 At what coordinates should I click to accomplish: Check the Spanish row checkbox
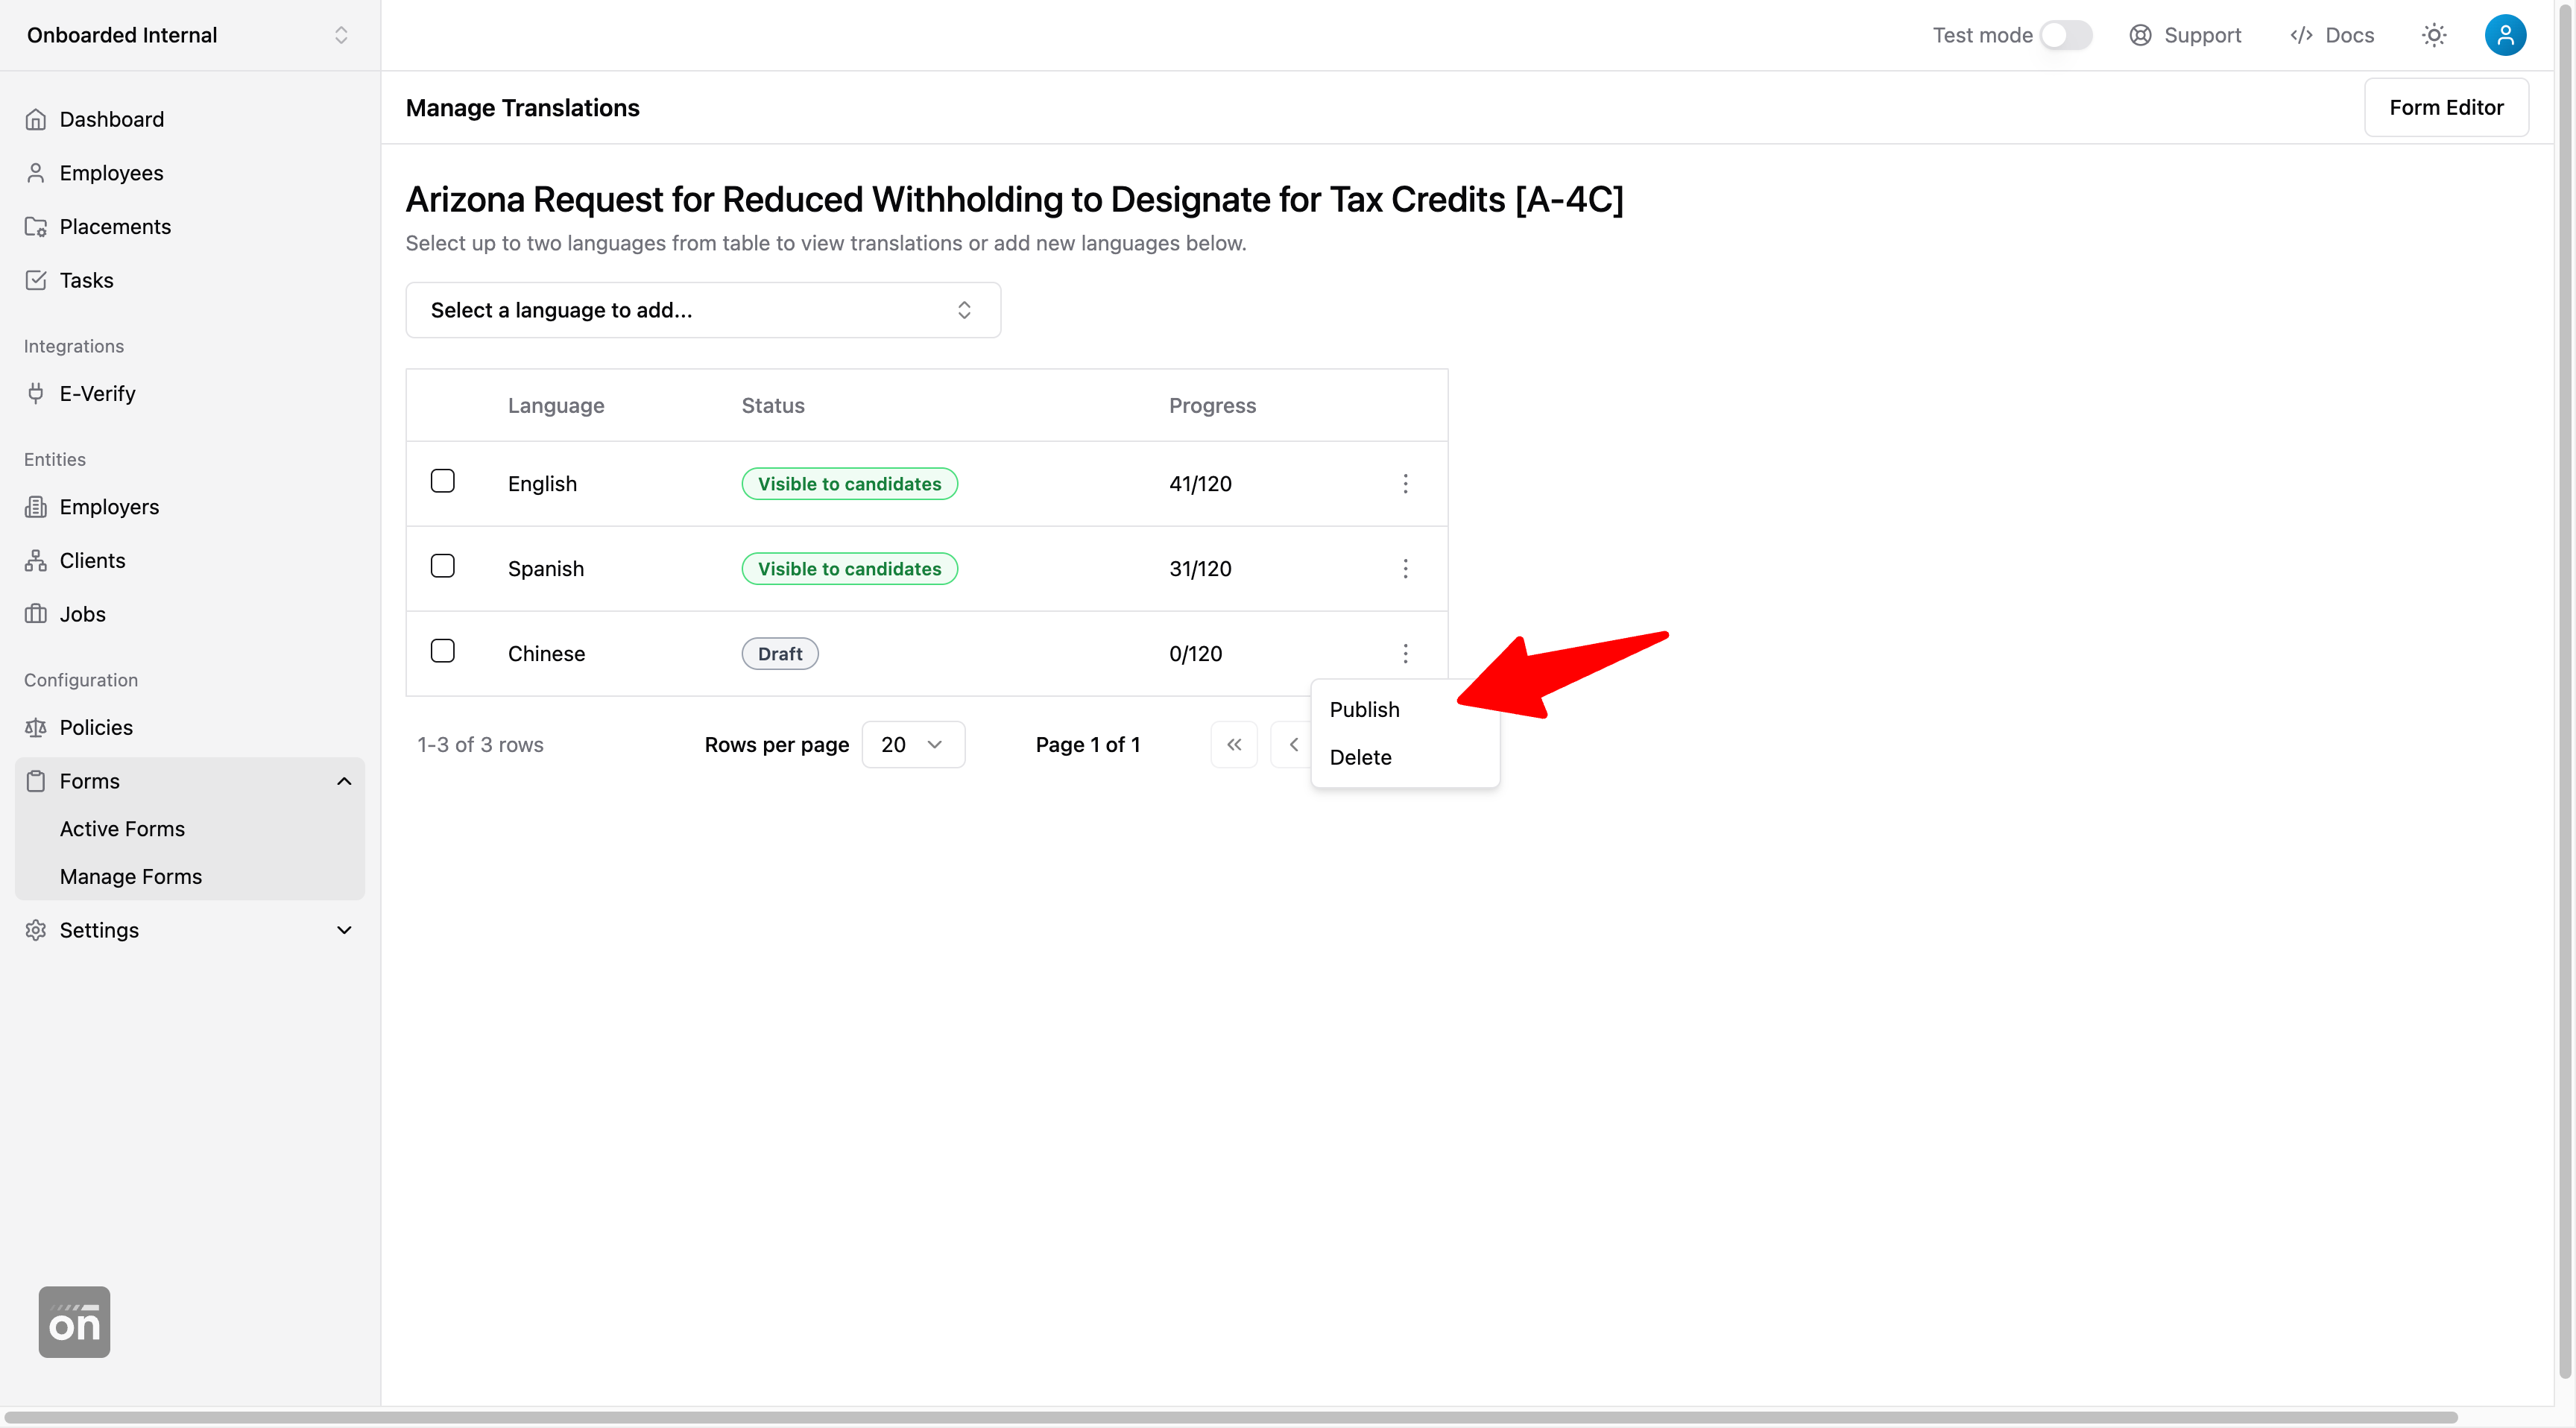pos(443,566)
